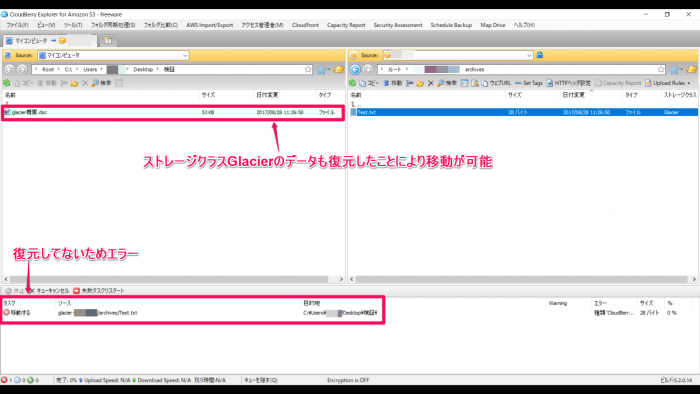Open the マイコンピュータ Source dropdown
The width and height of the screenshot is (700, 394).
(x=113, y=55)
